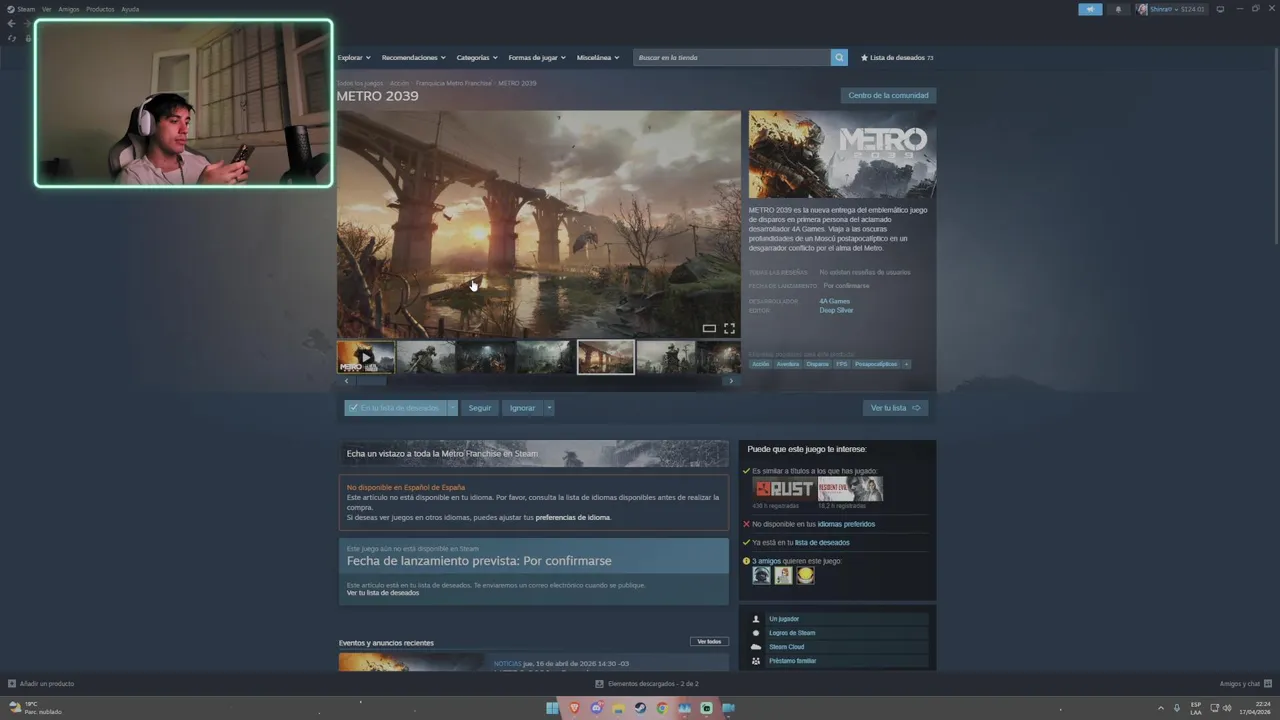
Task: Open the first friend avatar
Action: coord(762,575)
